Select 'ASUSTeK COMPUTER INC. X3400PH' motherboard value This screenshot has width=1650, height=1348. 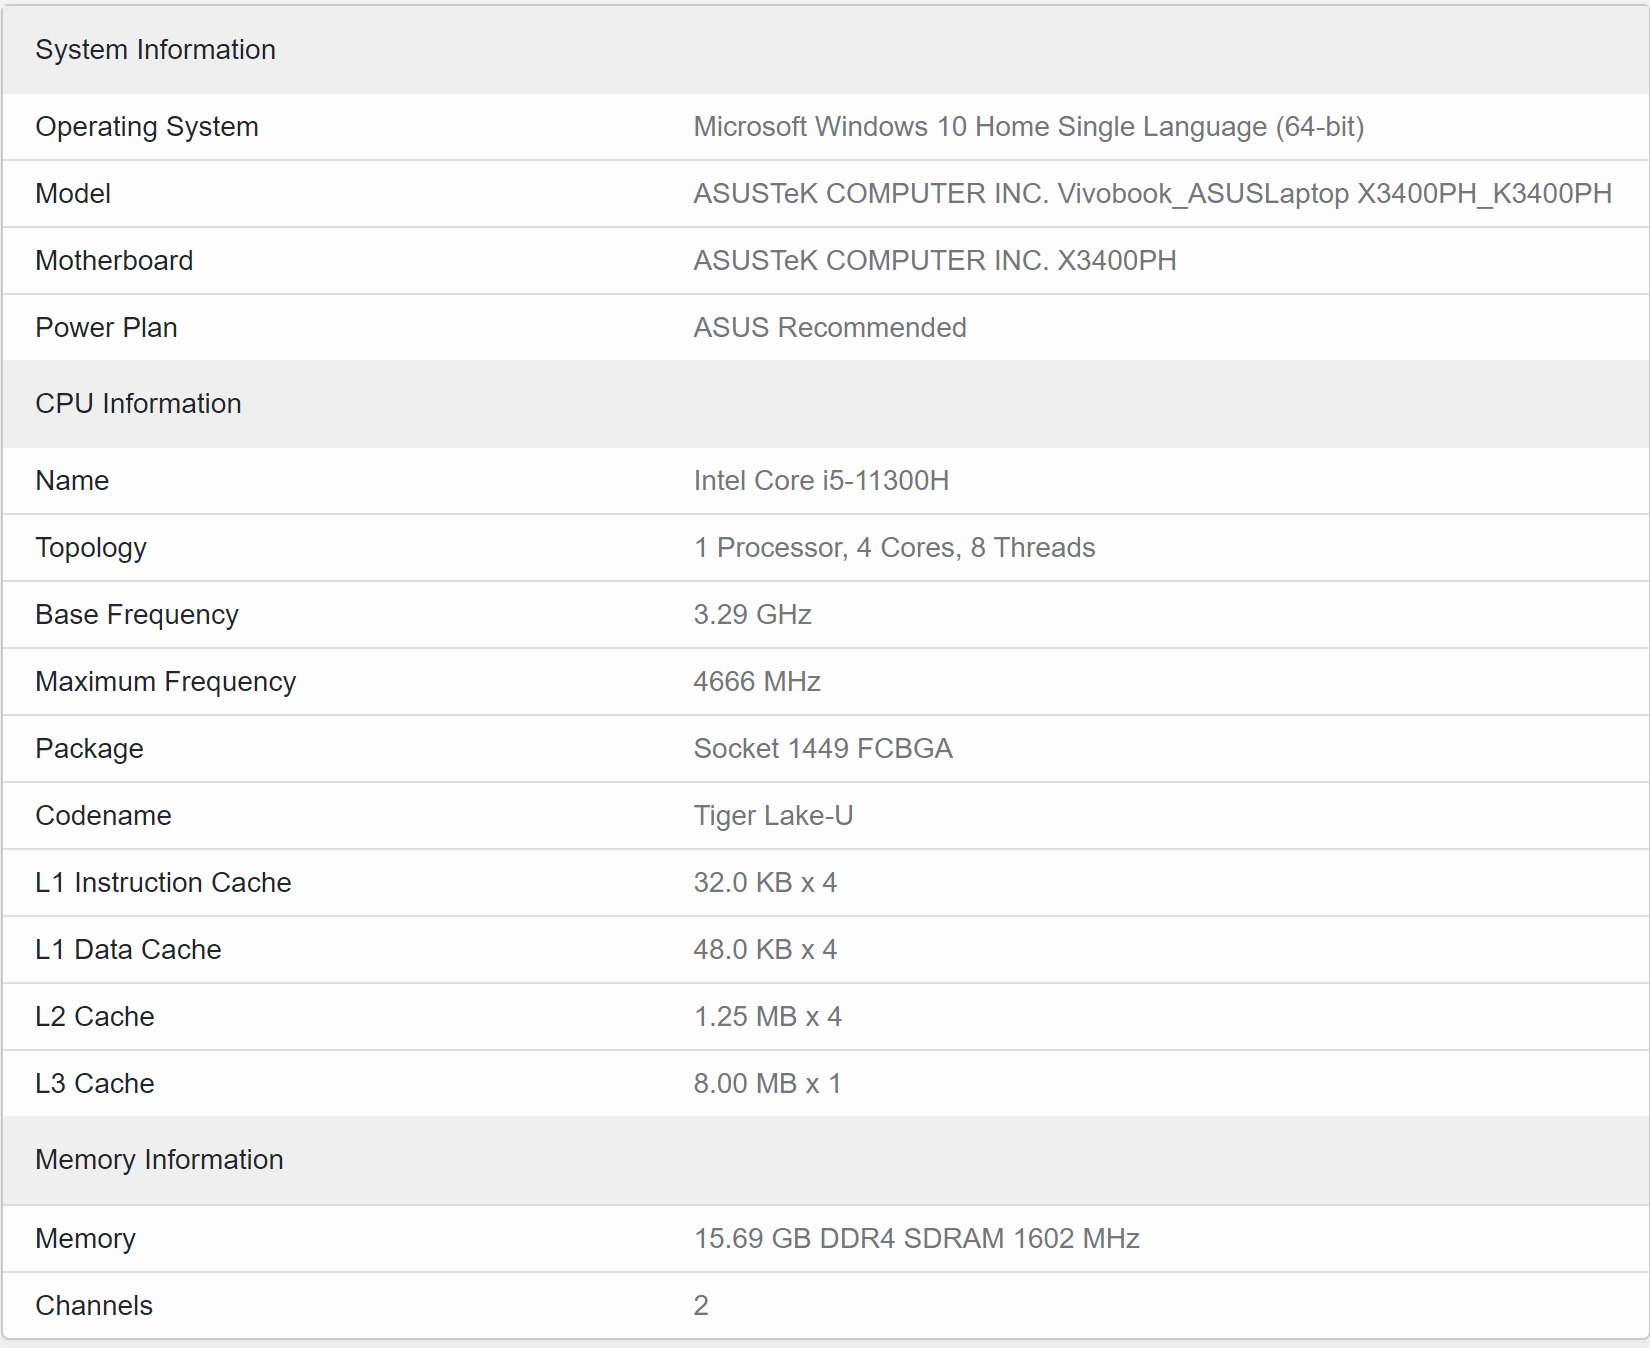pos(935,261)
